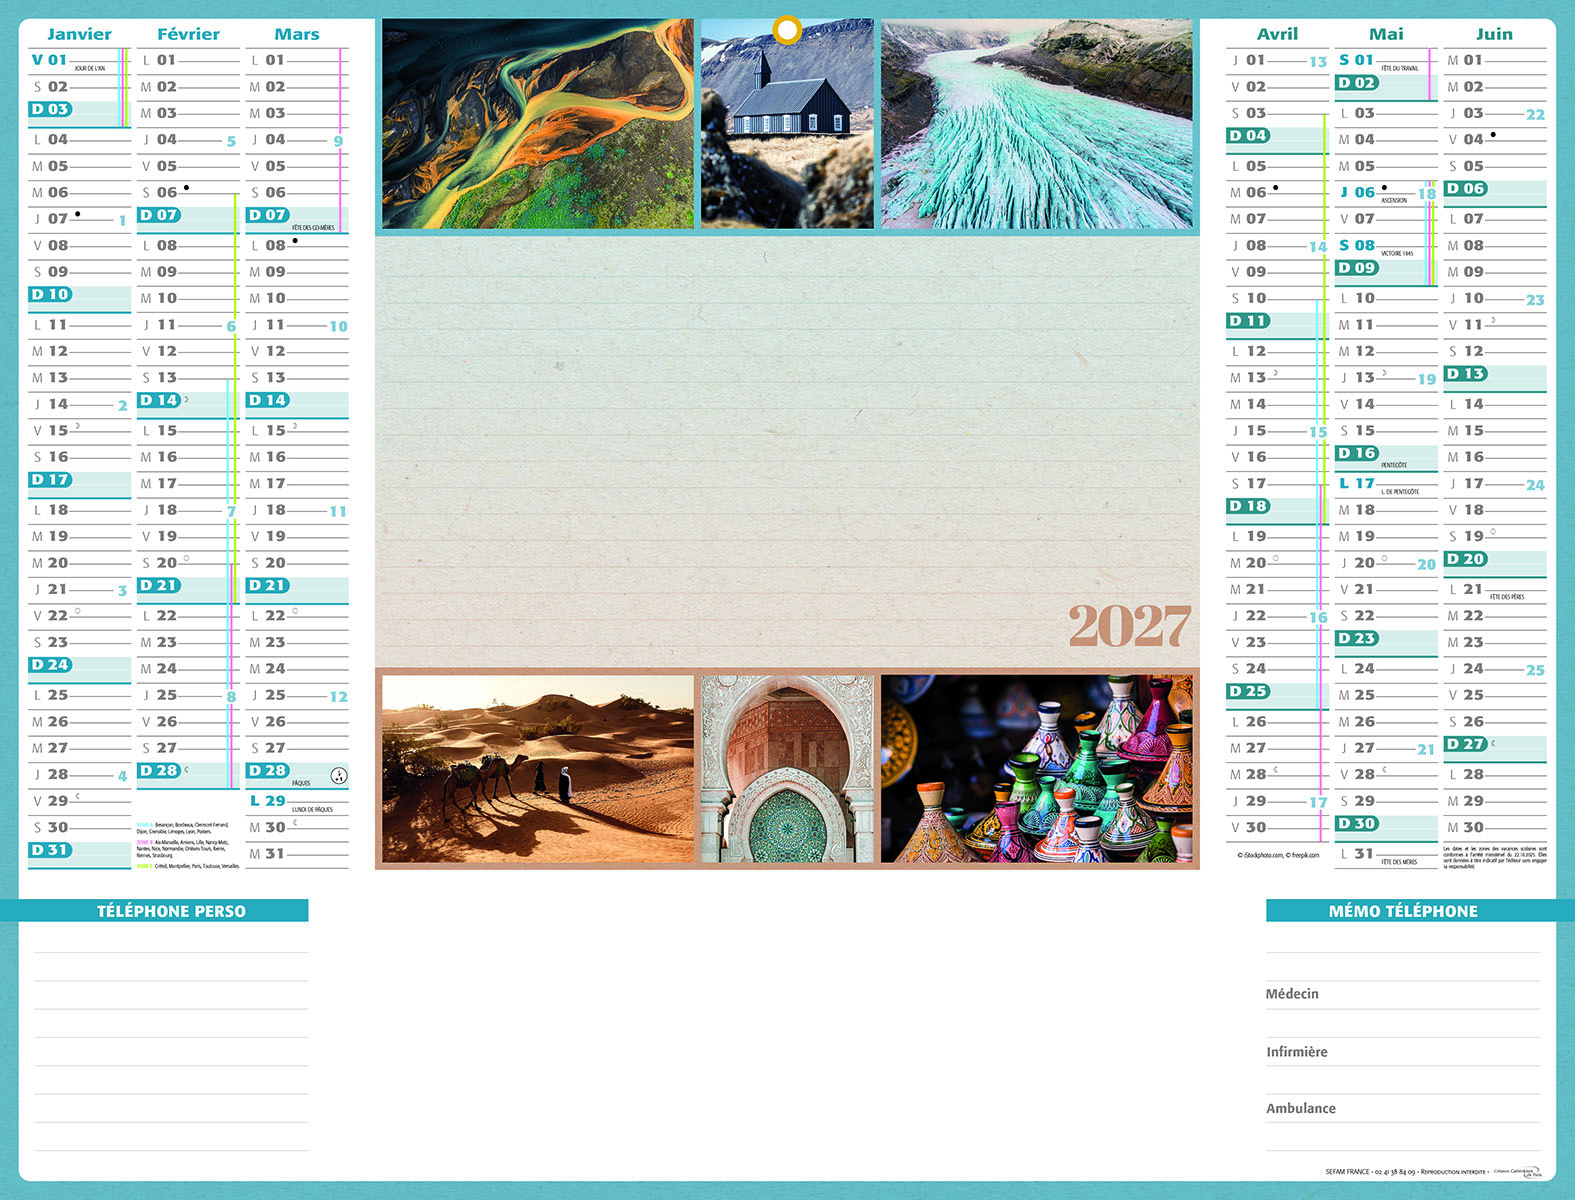The image size is (1575, 1200).
Task: Click the Ambulance line in the phone memo
Action: click(1300, 1108)
